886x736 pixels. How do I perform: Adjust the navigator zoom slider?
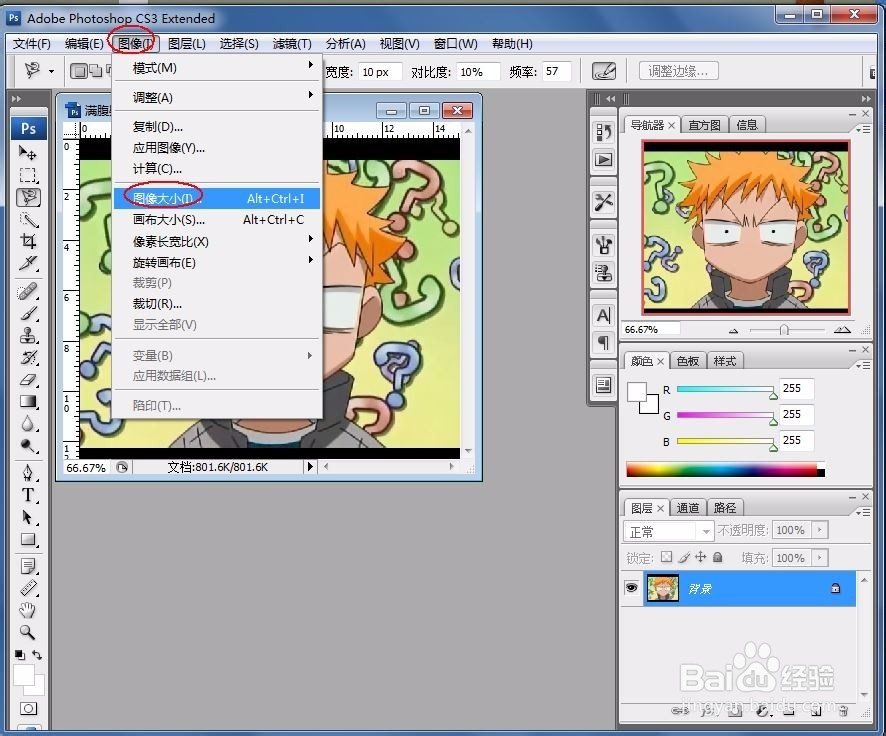click(x=784, y=329)
